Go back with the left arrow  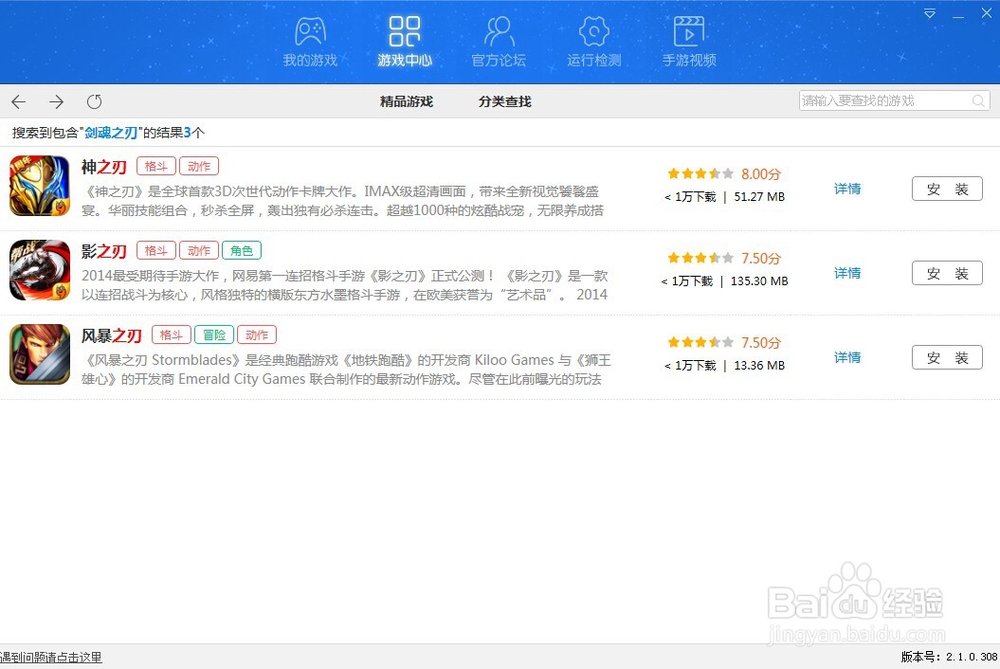18,101
